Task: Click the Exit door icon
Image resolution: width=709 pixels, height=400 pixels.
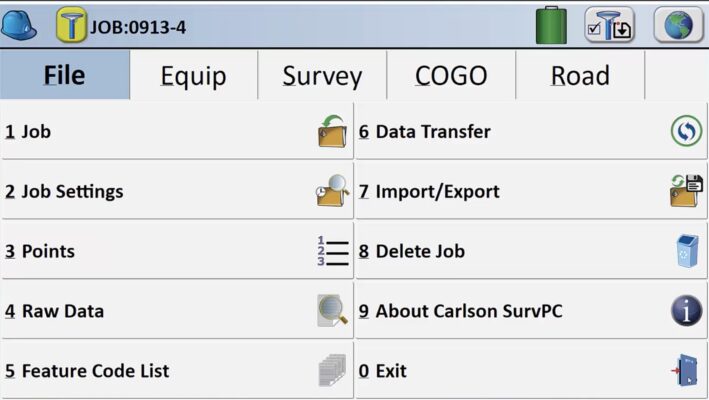Action: 686,370
